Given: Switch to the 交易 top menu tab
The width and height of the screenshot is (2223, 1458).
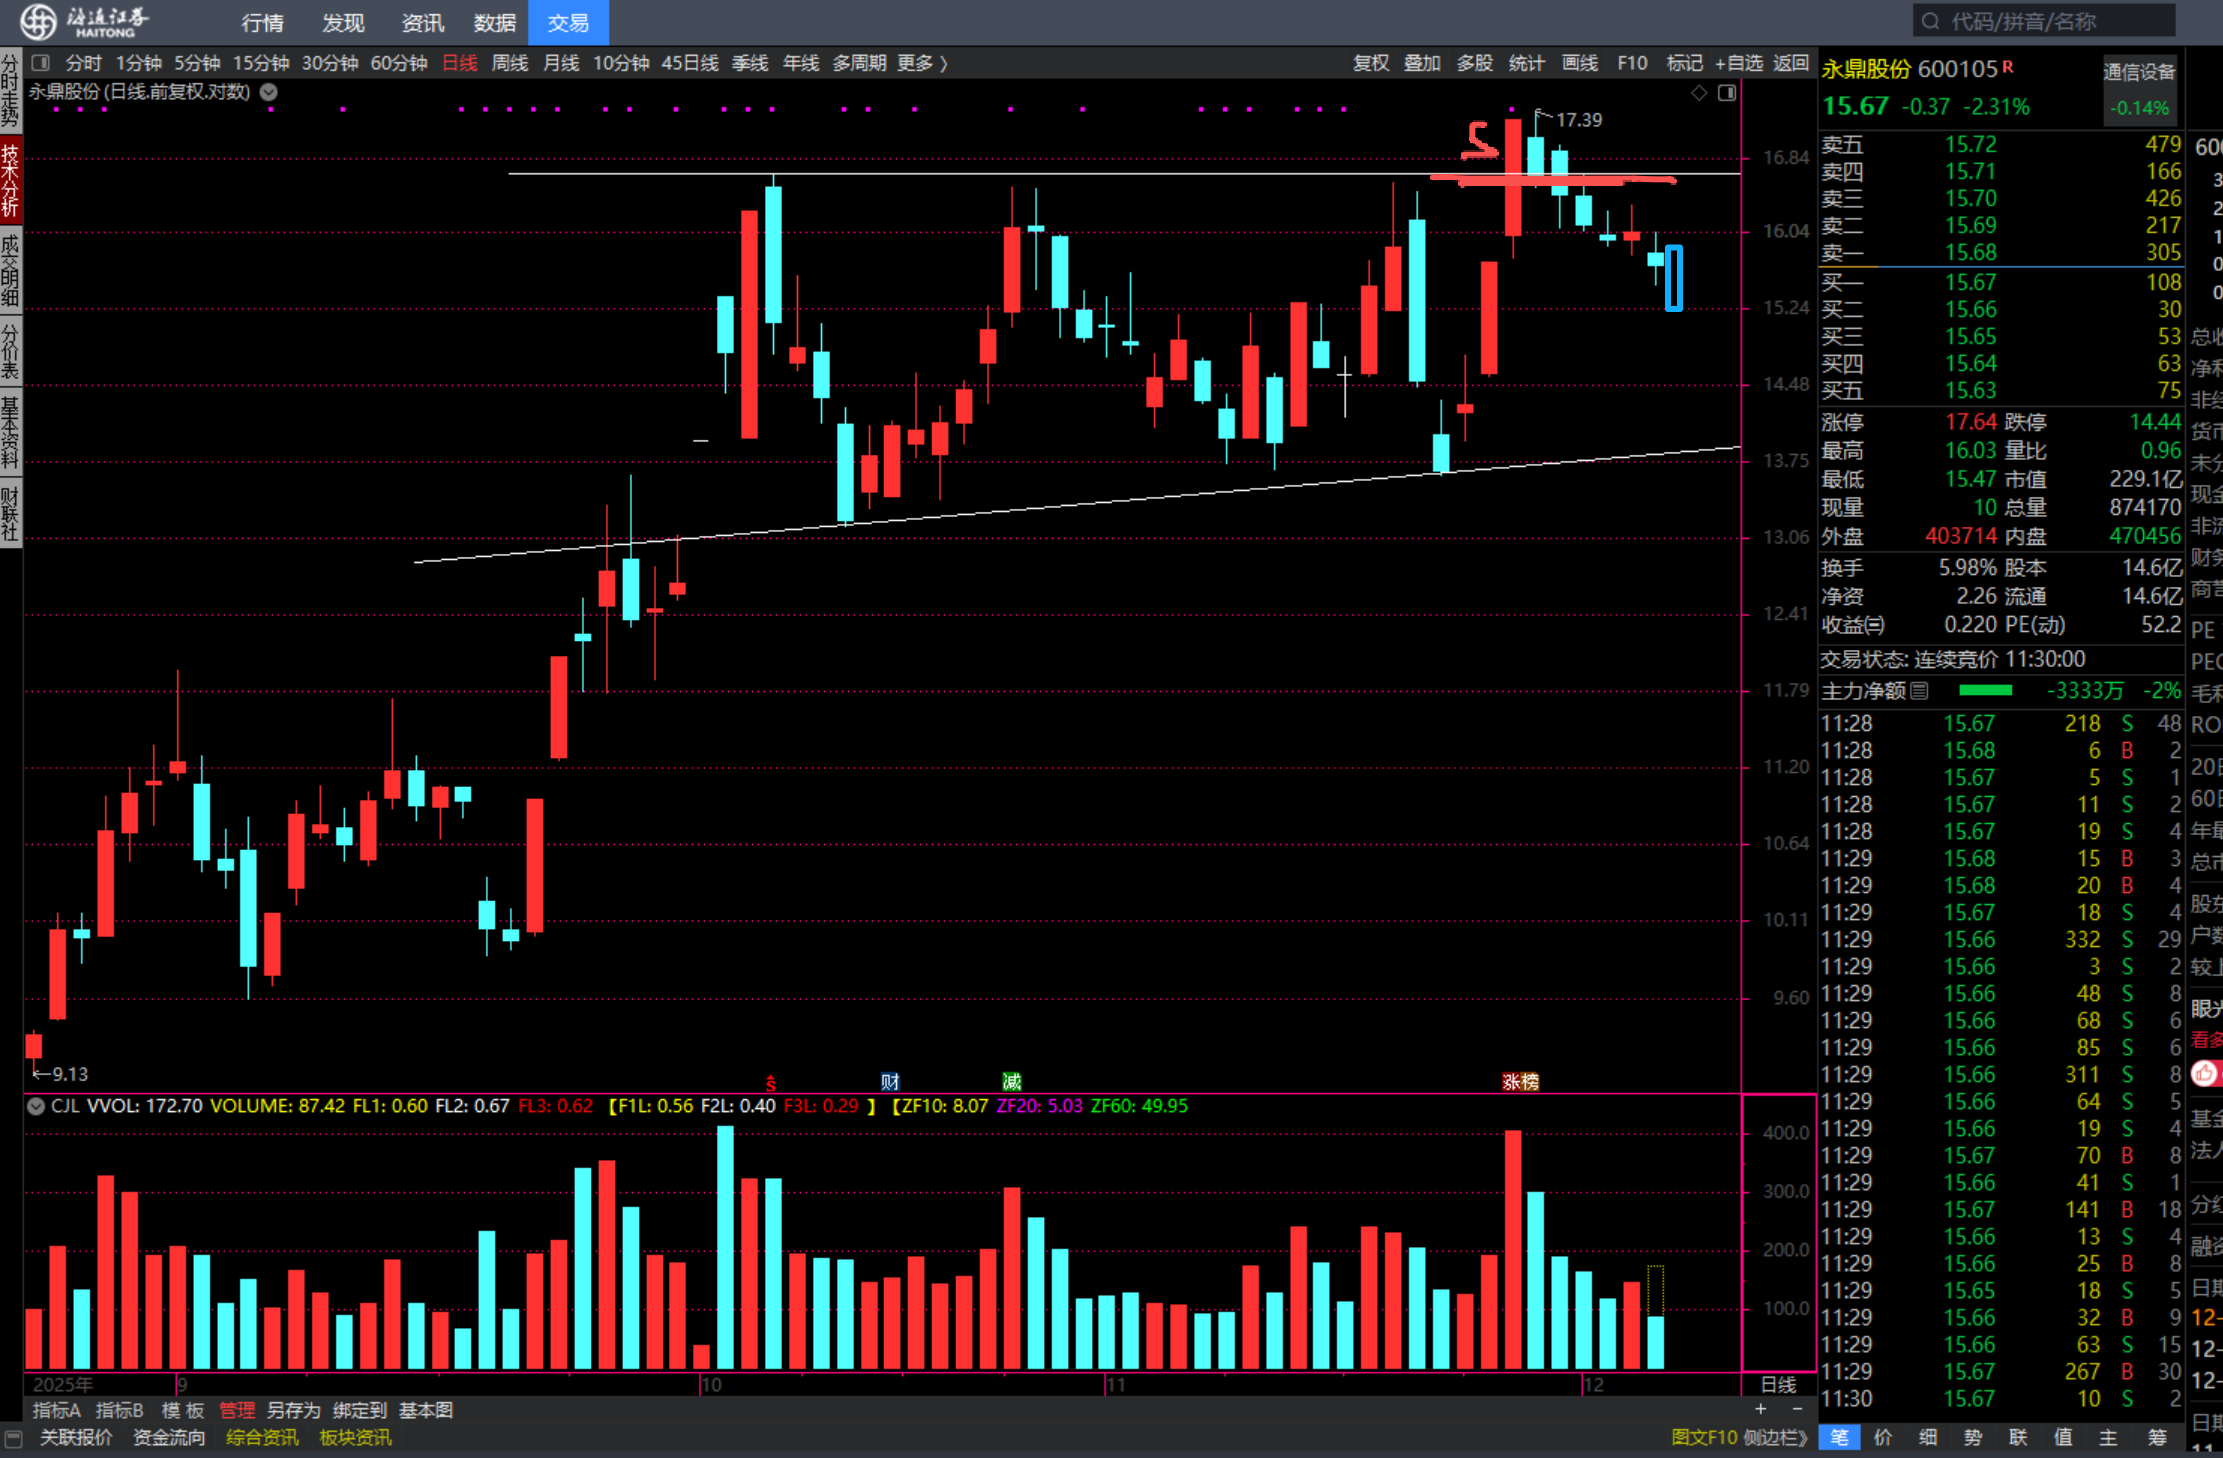Looking at the screenshot, I should [568, 22].
